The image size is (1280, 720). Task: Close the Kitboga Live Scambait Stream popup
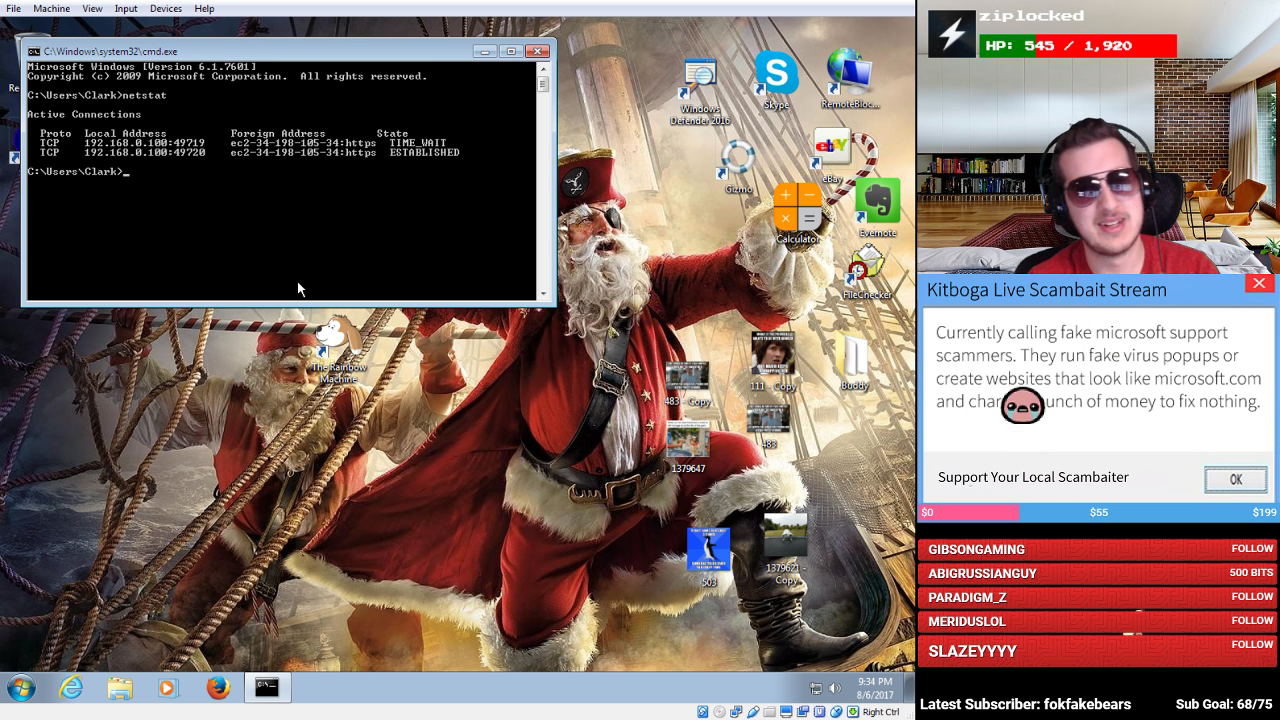pos(1259,284)
